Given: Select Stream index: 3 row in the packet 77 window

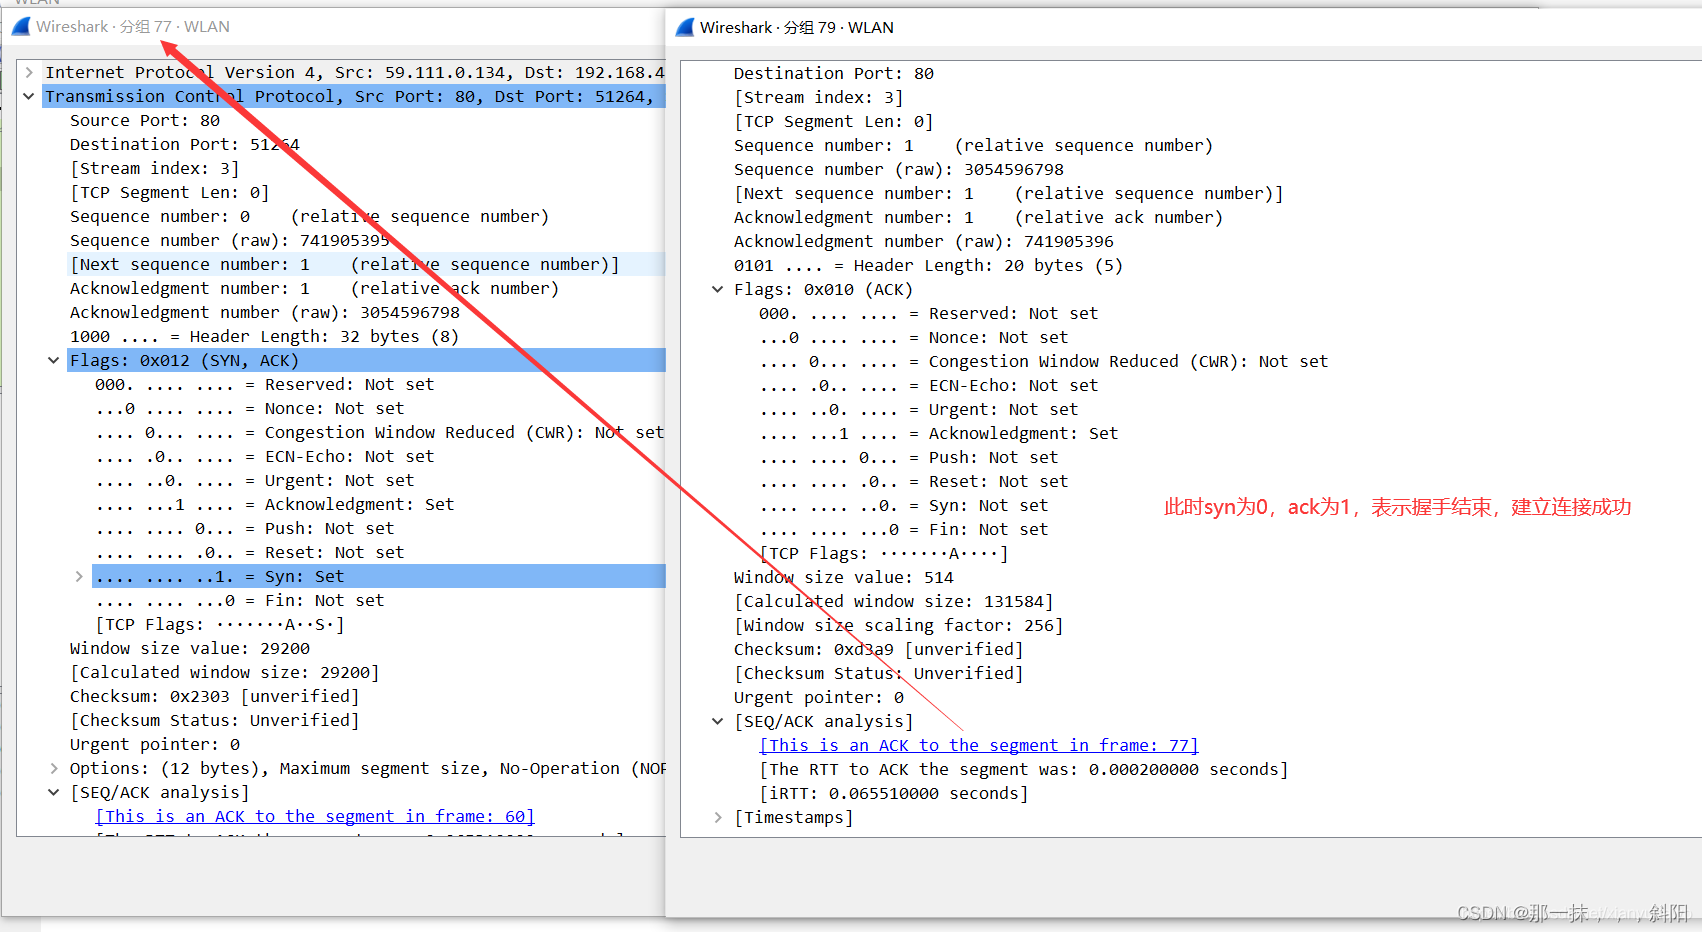Looking at the screenshot, I should (155, 168).
